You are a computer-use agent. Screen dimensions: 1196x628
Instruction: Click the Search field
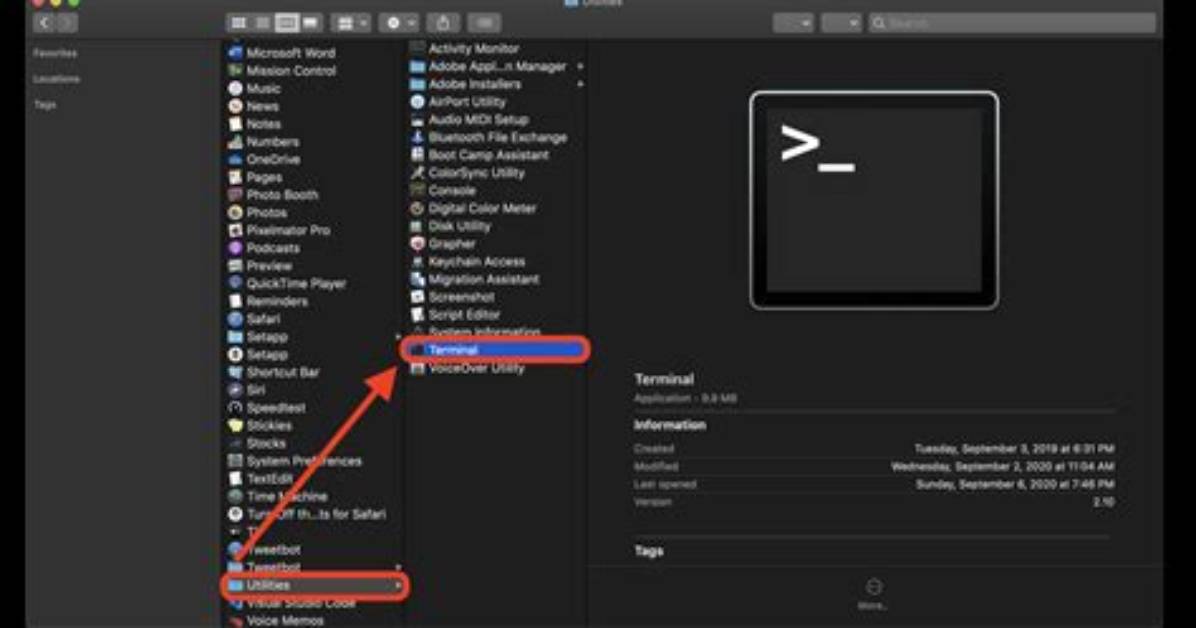[1012, 23]
